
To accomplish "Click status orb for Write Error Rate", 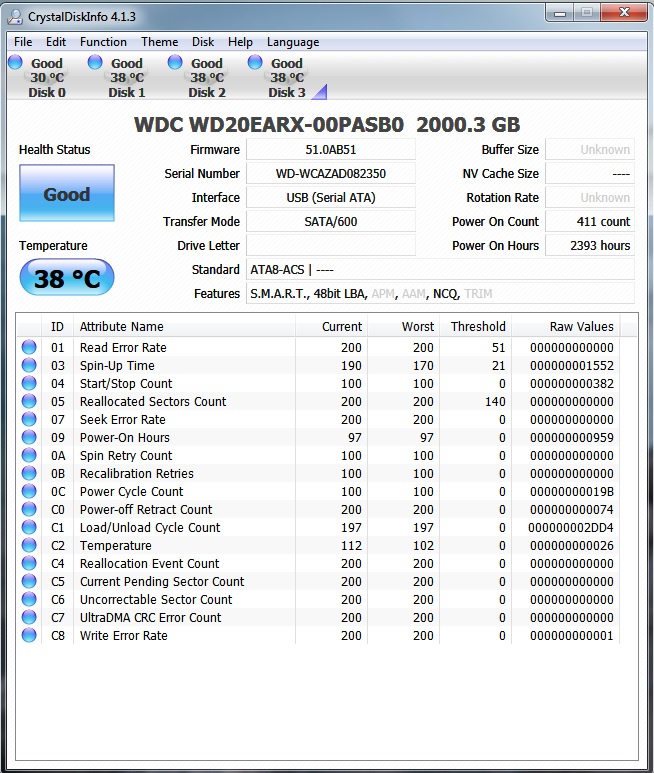I will pos(29,635).
